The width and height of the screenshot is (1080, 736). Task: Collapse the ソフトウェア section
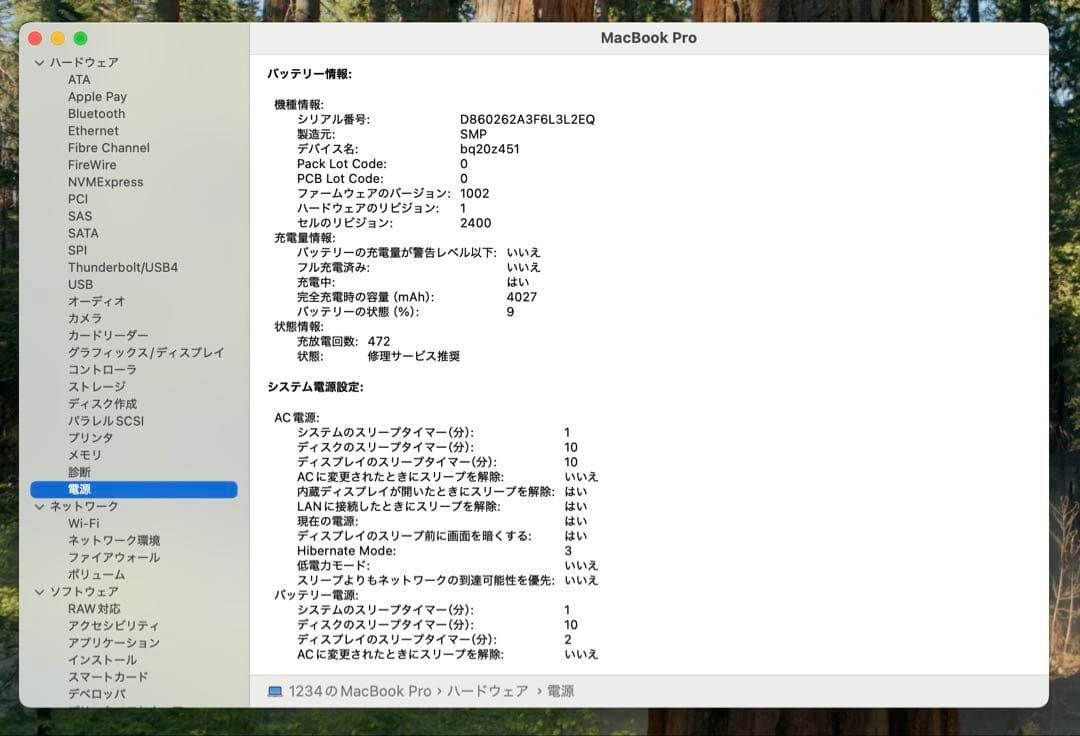[39, 591]
